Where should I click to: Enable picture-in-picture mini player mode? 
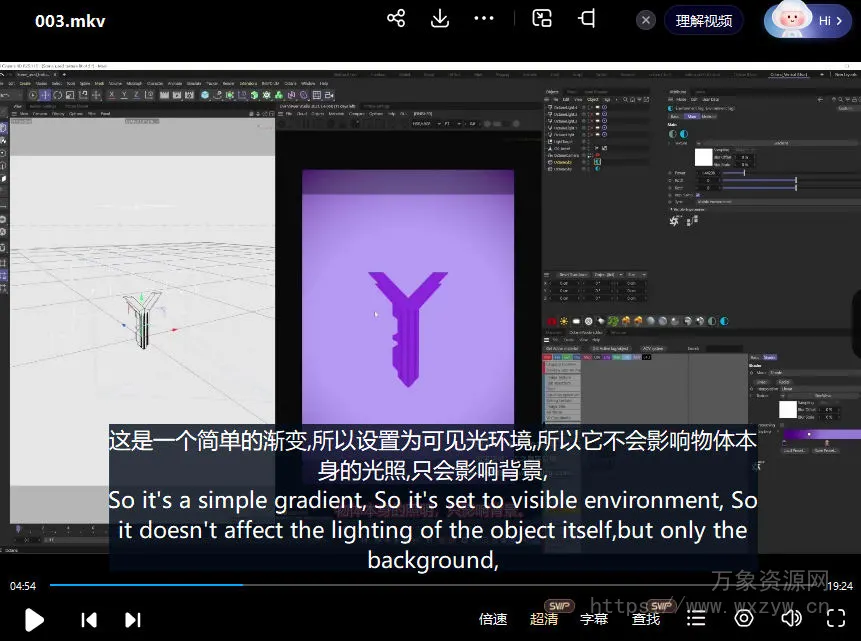(542, 19)
